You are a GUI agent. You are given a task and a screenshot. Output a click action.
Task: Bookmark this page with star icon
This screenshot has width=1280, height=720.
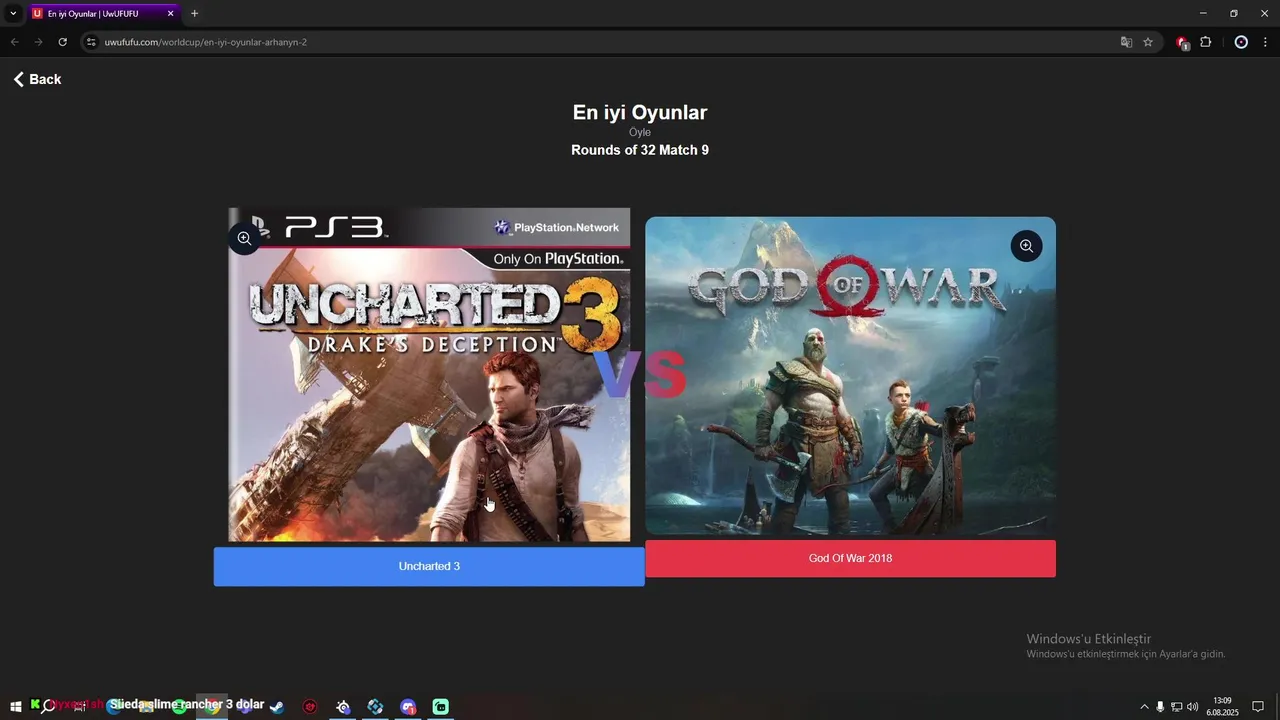tap(1148, 42)
